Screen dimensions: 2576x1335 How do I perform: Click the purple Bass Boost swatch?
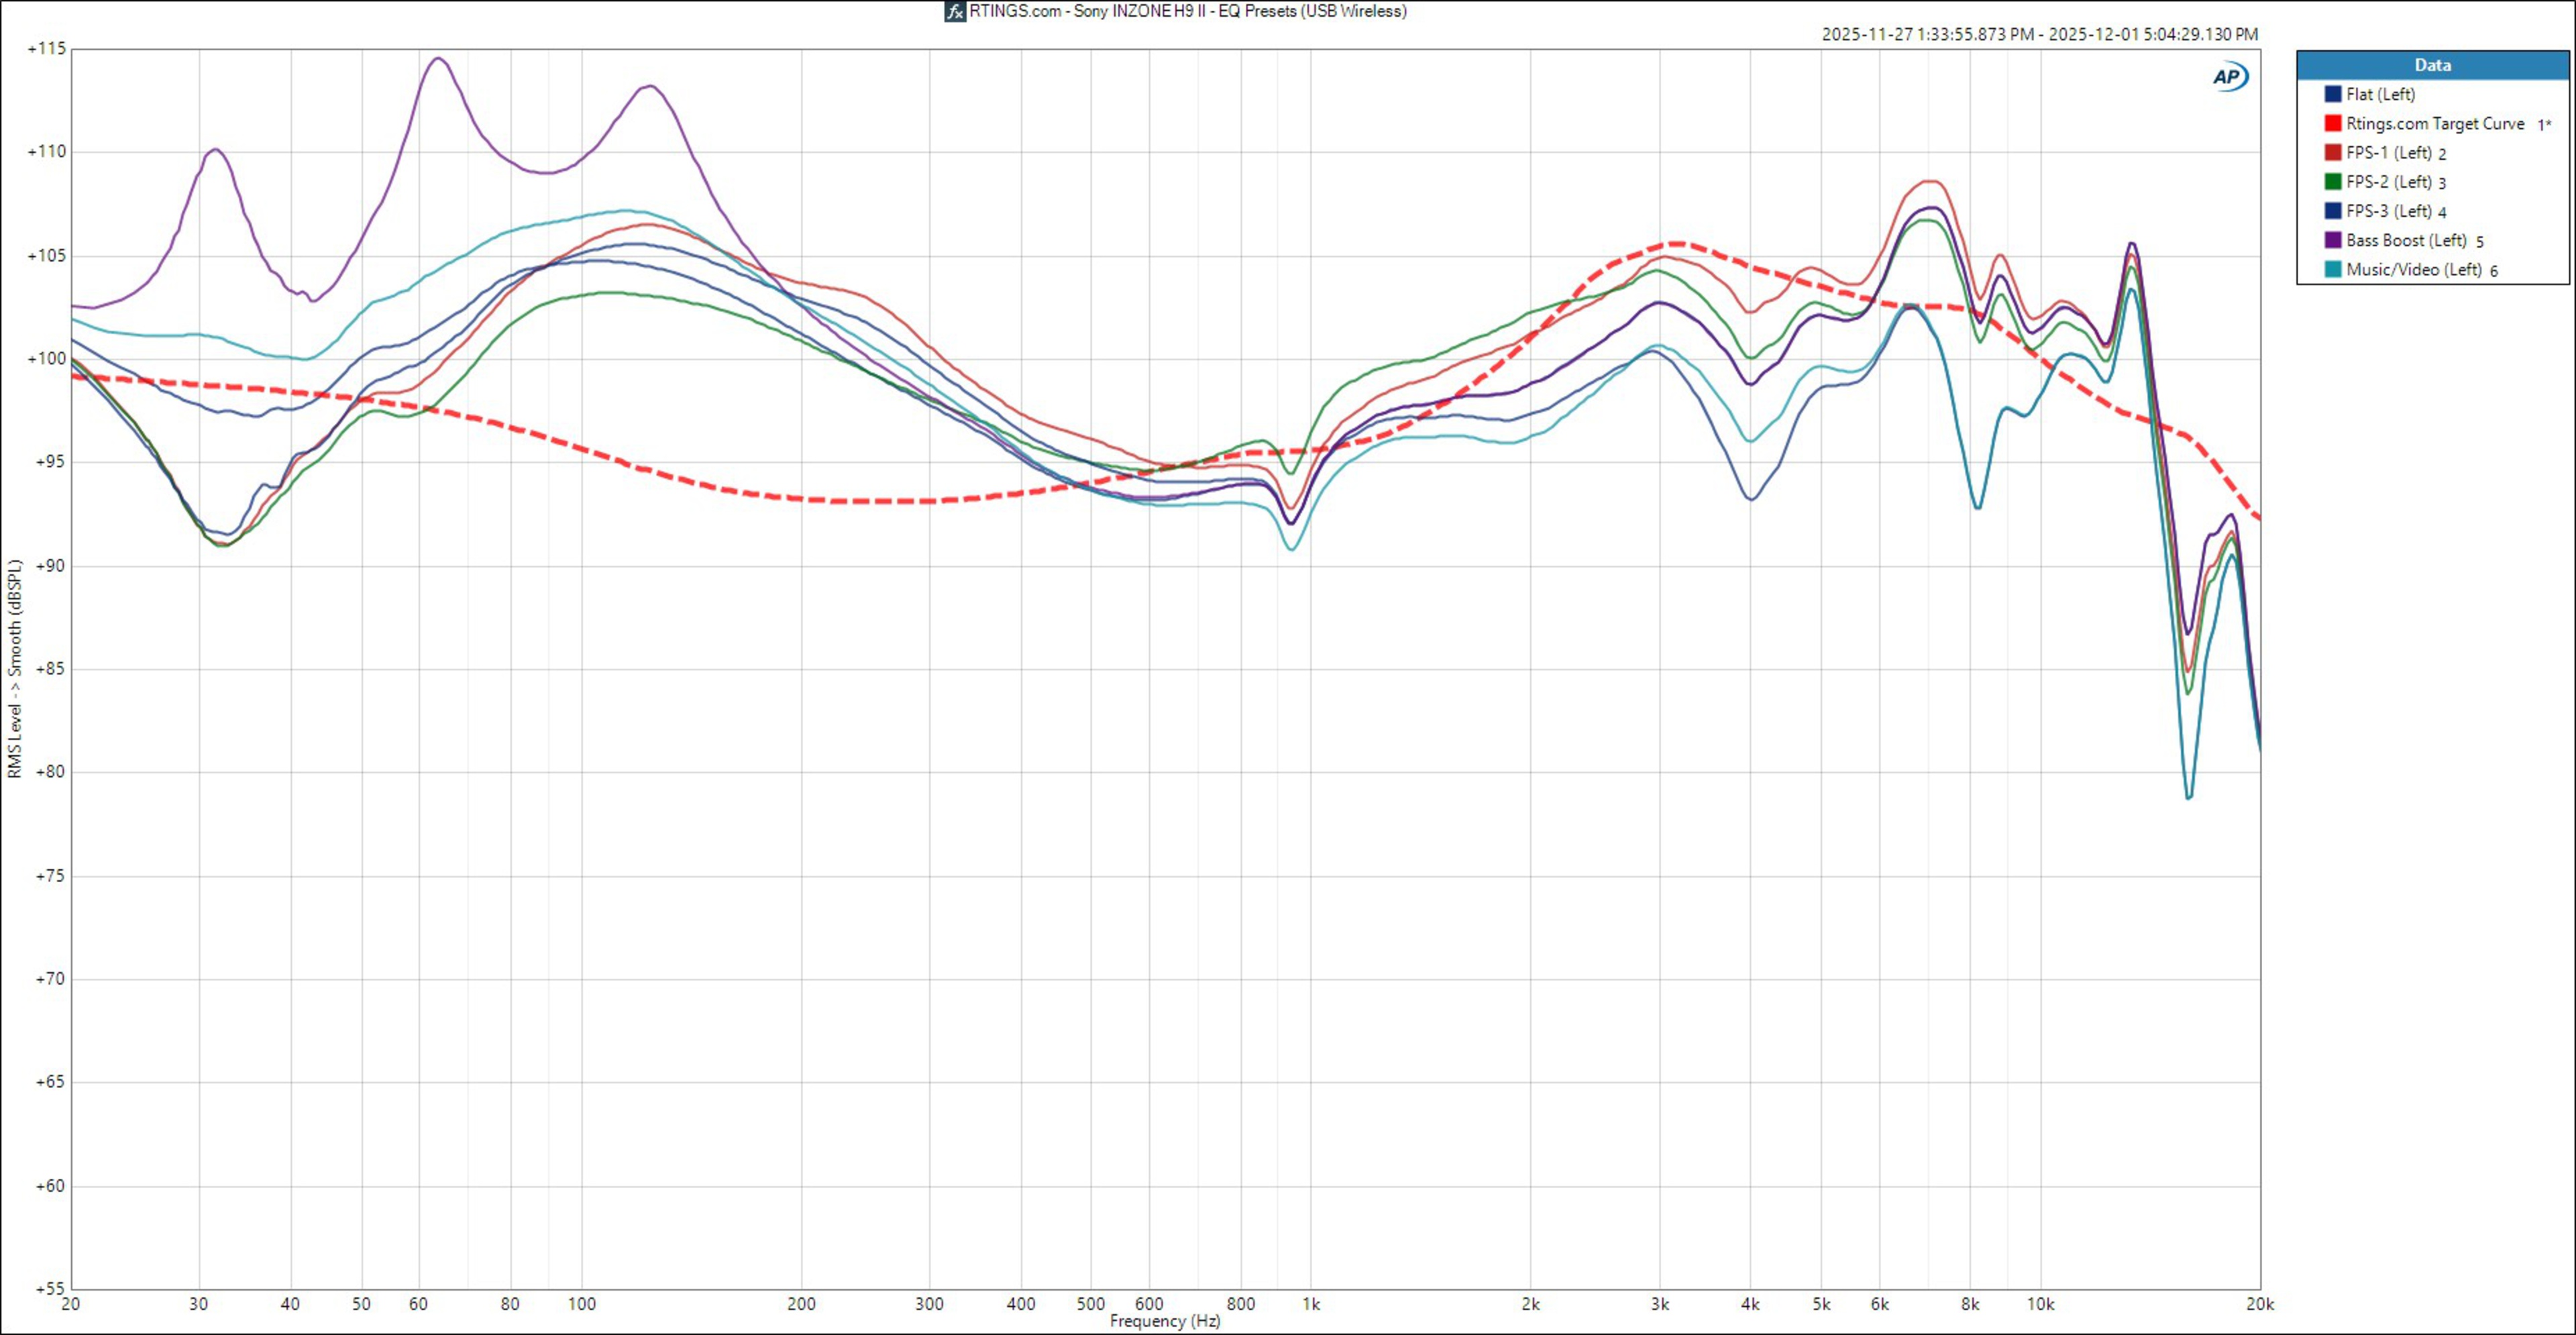[x=2333, y=240]
